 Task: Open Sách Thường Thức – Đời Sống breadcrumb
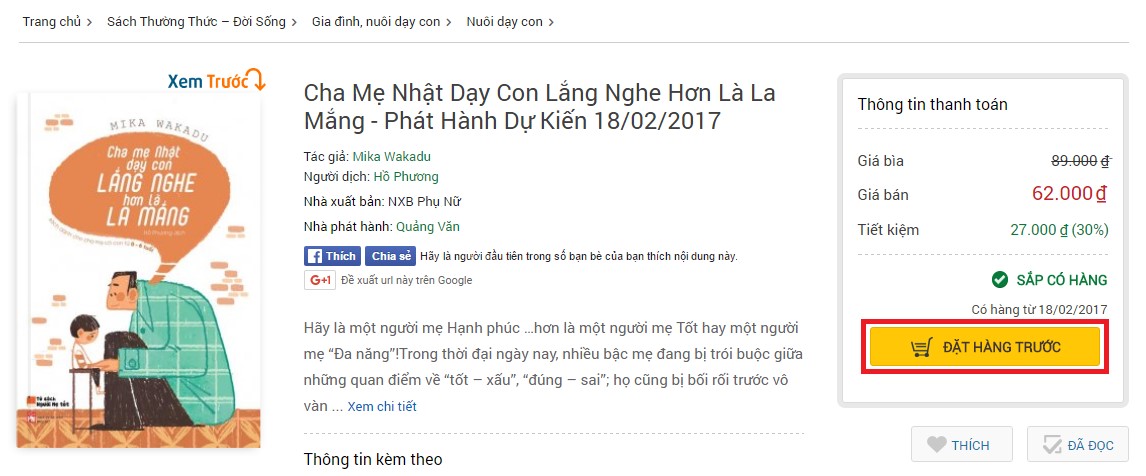click(x=197, y=22)
